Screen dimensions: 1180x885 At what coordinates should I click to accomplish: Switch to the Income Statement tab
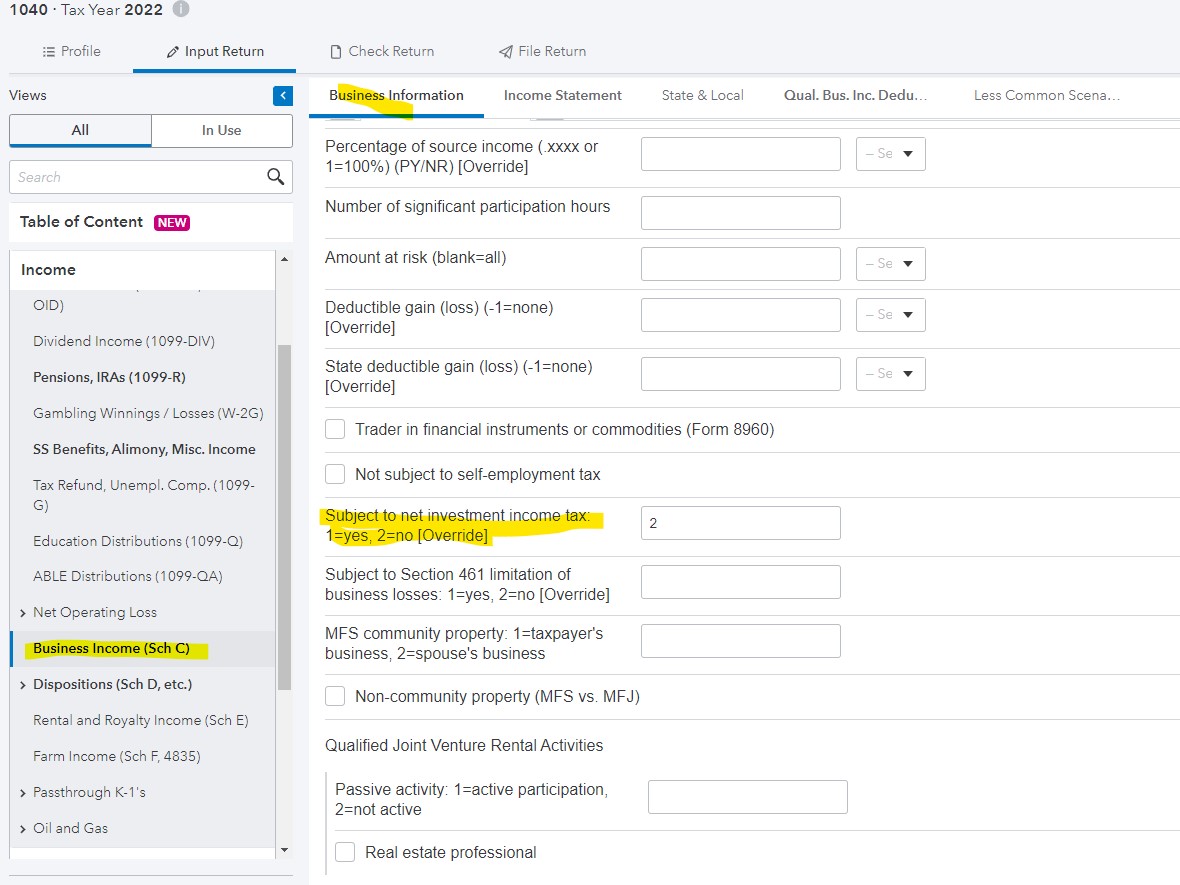[x=563, y=96]
